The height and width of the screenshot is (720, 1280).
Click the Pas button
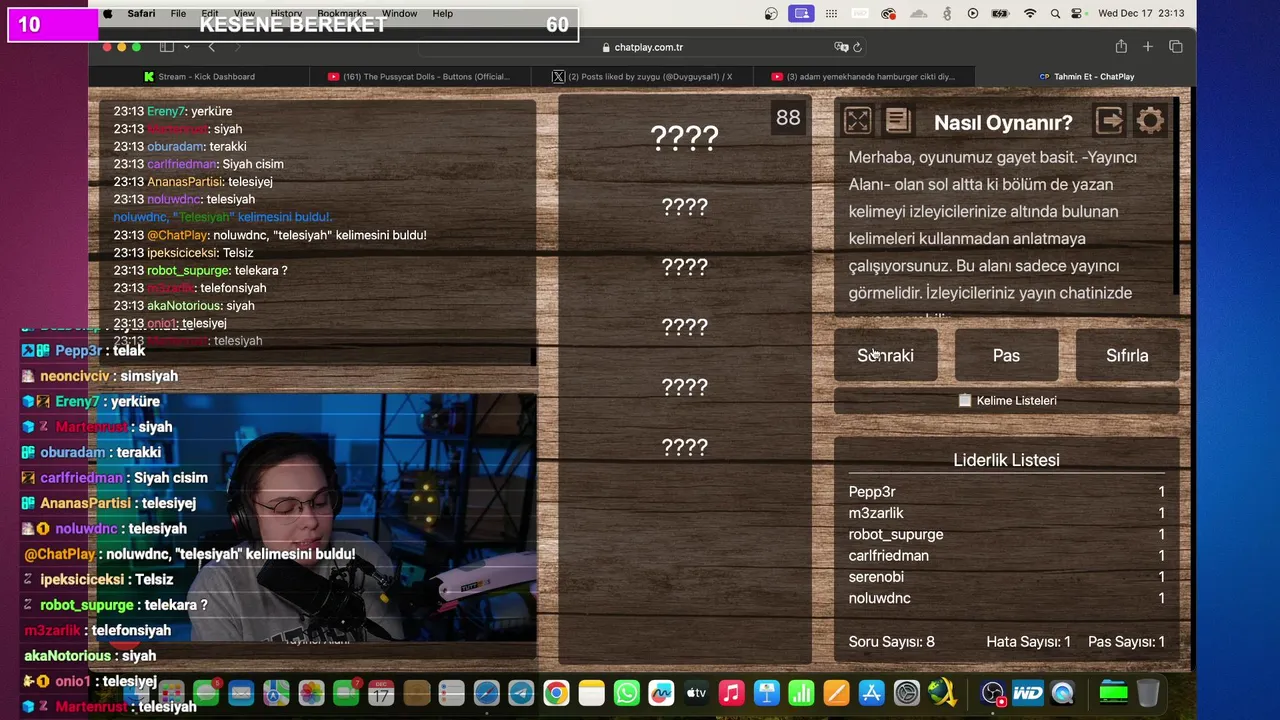(1006, 355)
